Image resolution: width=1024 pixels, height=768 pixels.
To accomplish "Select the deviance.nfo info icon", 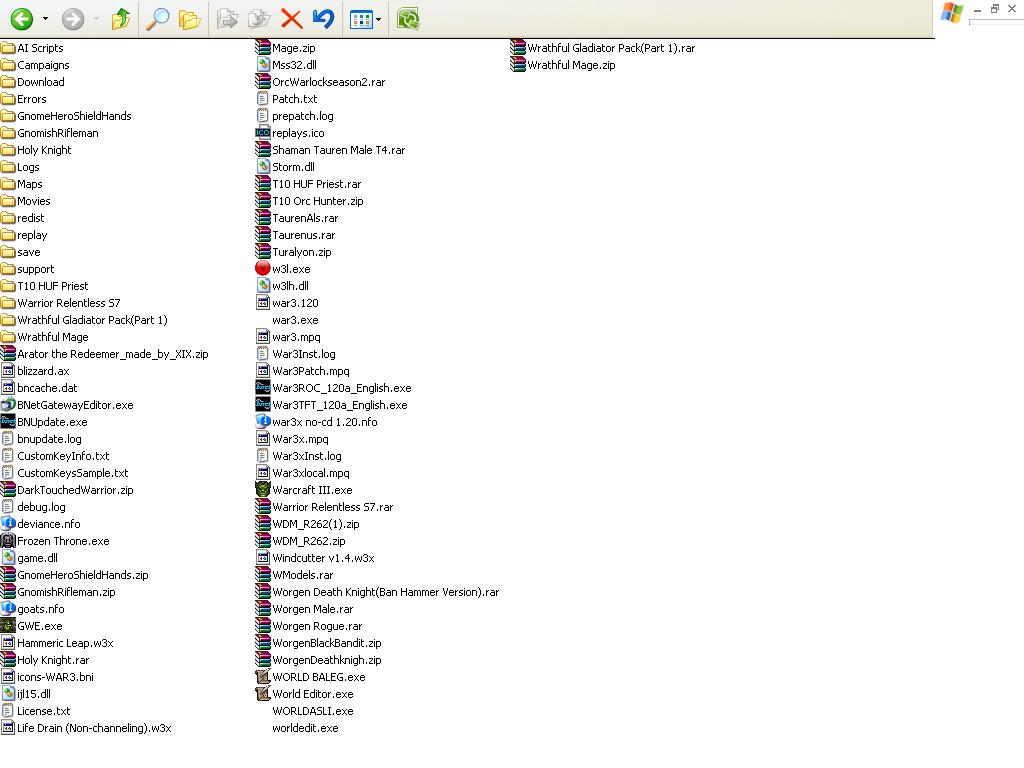I will 8,523.
